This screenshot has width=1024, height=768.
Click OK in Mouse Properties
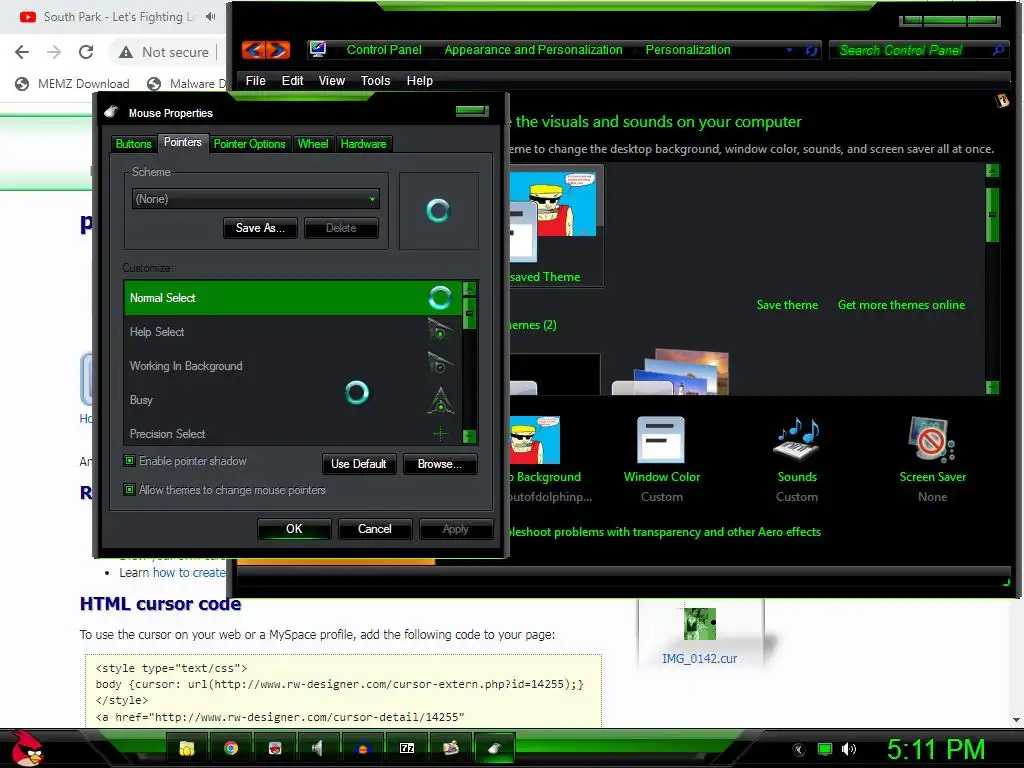pyautogui.click(x=294, y=529)
